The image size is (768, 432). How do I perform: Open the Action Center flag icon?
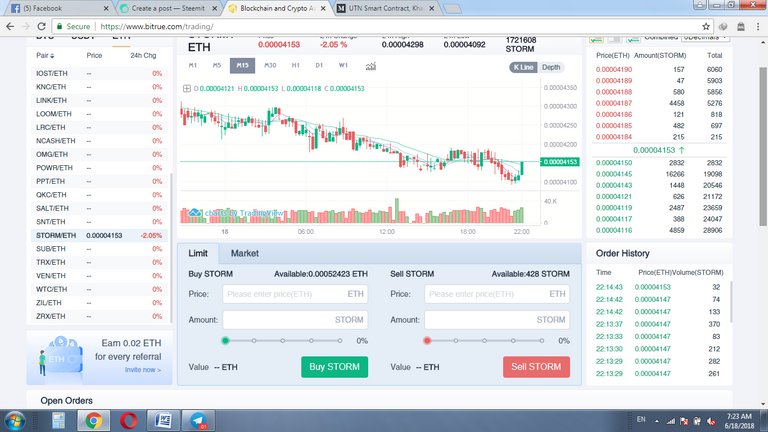(684, 421)
